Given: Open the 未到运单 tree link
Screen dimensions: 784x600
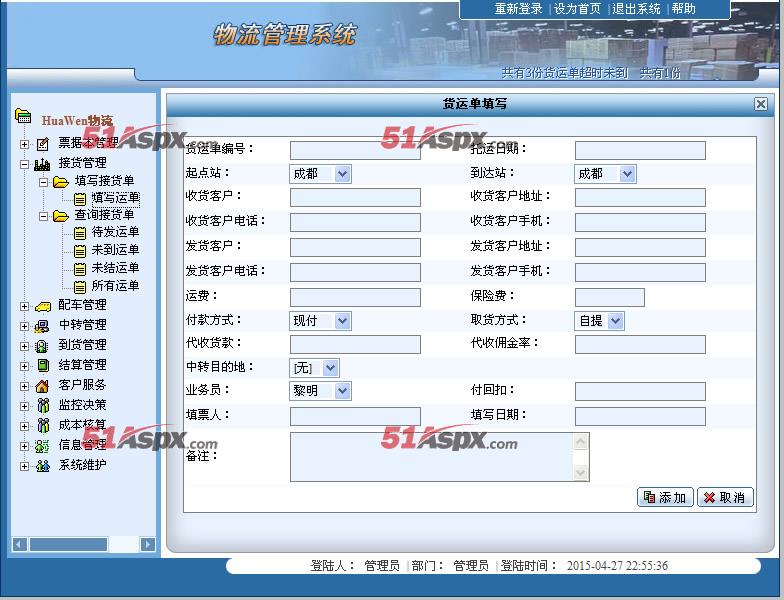Looking at the screenshot, I should tap(116, 250).
